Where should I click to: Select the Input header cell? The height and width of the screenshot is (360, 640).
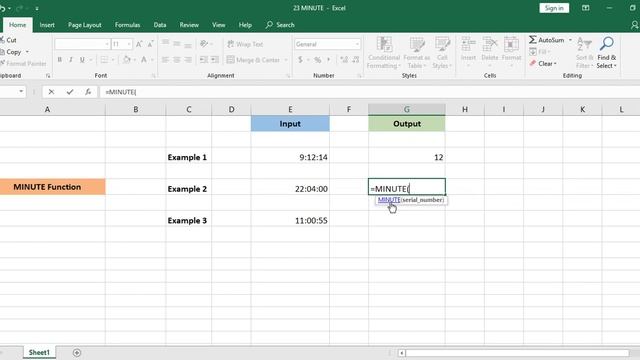[290, 124]
